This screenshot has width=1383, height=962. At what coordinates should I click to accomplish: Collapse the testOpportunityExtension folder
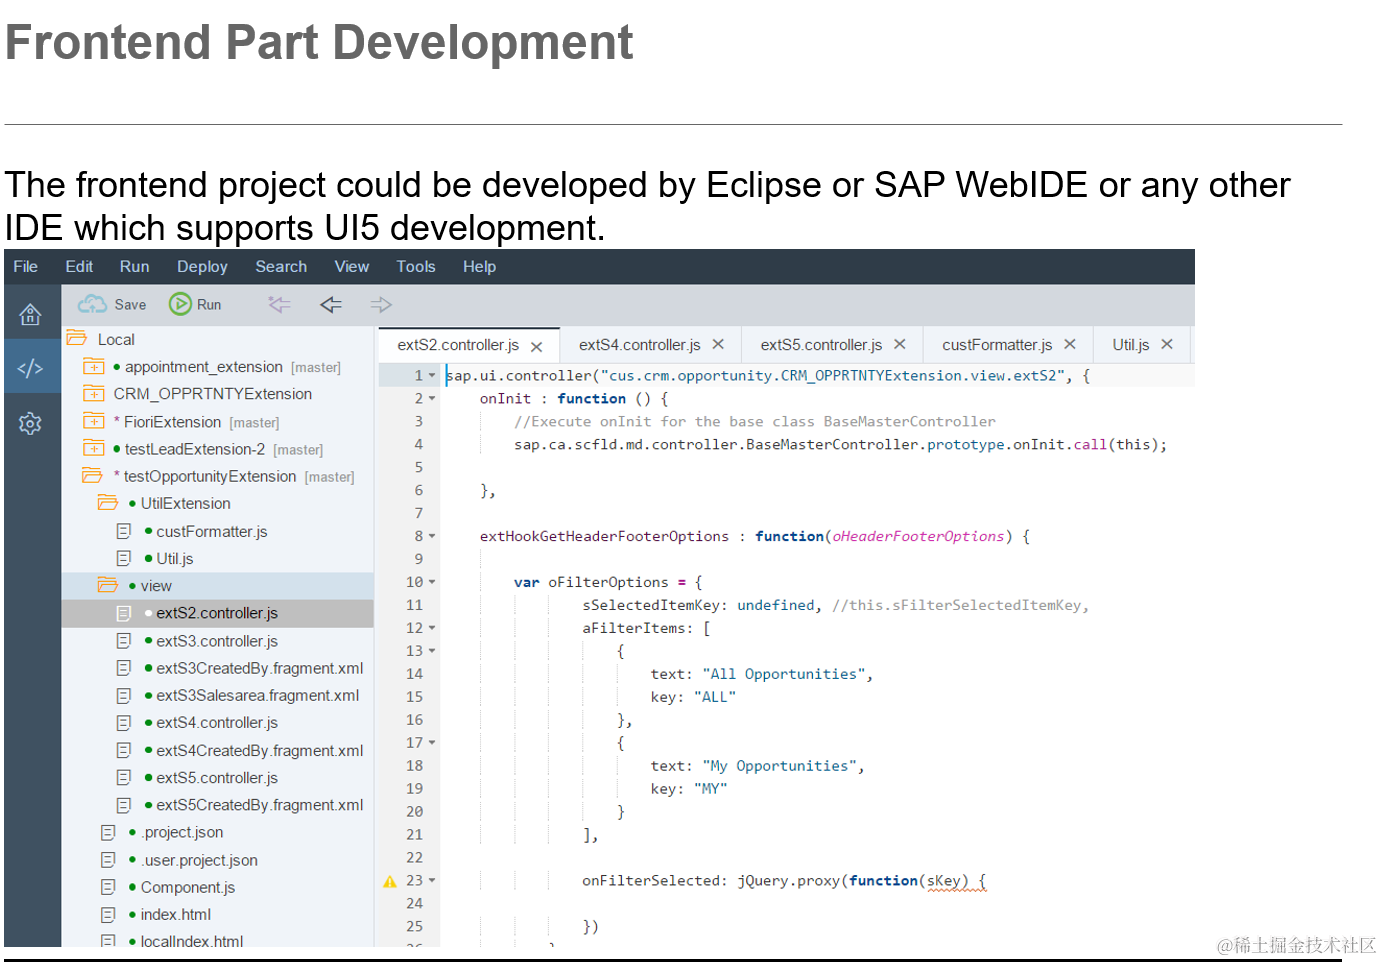[x=93, y=475]
